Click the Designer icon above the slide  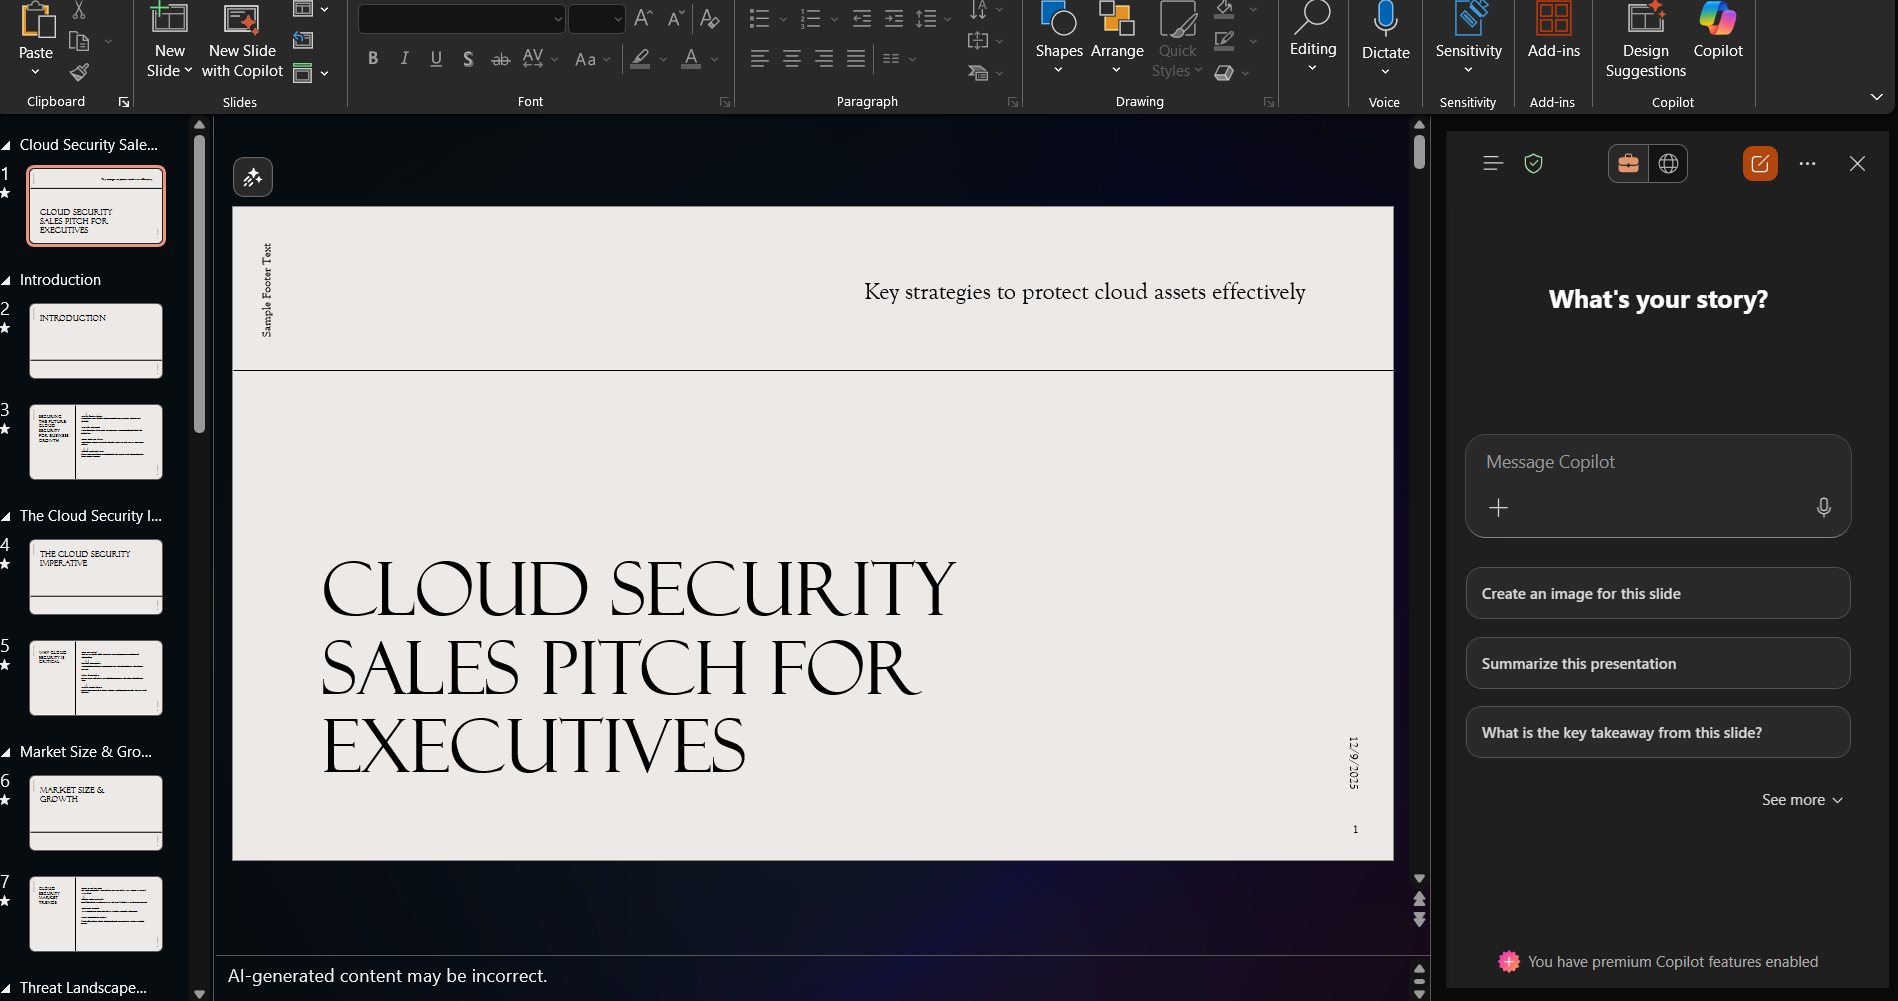(x=253, y=177)
